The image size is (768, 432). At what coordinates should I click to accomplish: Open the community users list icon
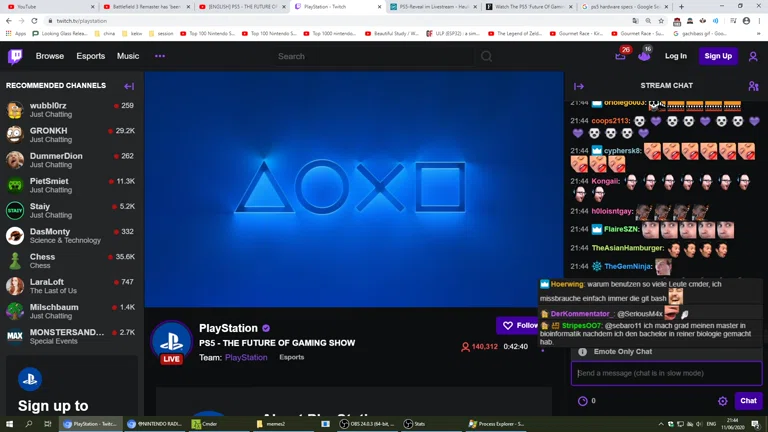pos(753,86)
